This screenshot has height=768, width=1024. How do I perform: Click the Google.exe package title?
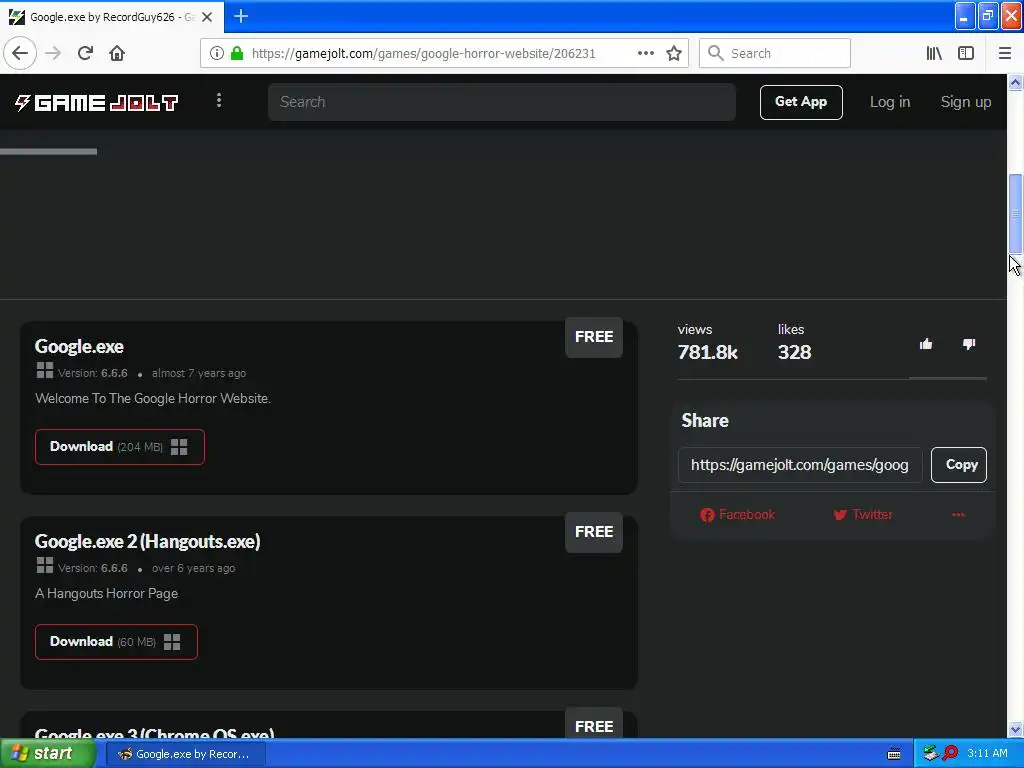coord(79,346)
